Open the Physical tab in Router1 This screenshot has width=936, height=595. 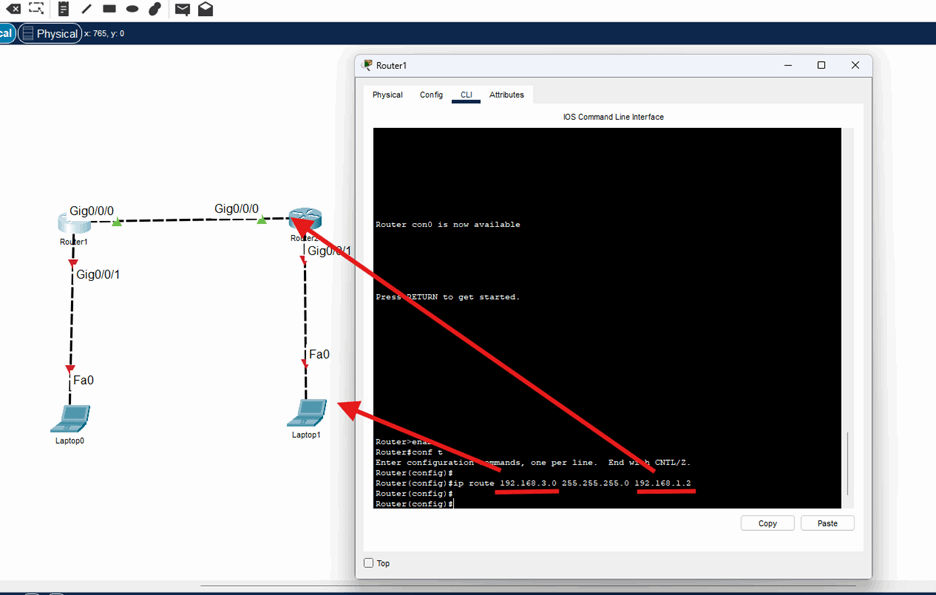click(387, 95)
